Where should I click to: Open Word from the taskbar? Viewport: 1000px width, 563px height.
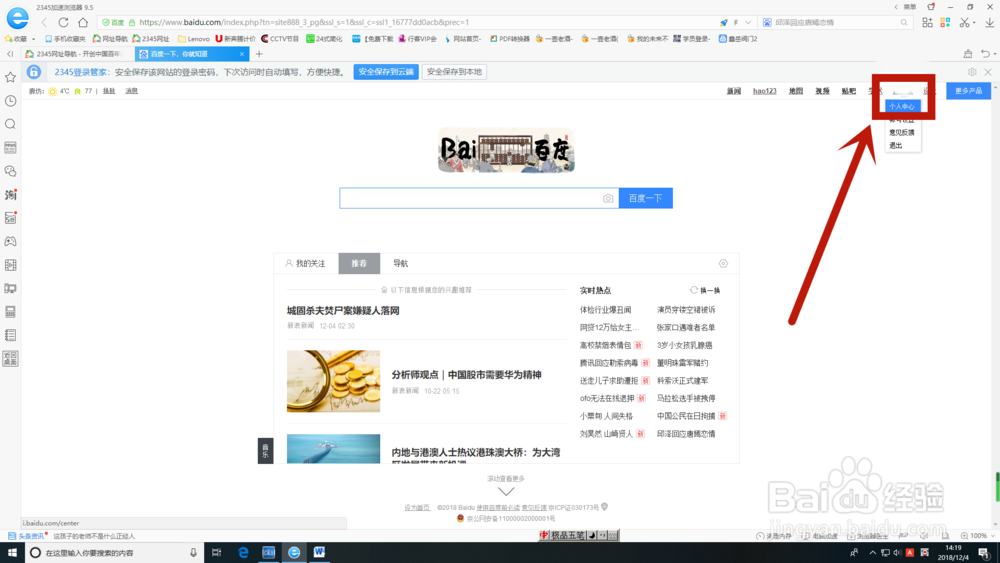(319, 553)
